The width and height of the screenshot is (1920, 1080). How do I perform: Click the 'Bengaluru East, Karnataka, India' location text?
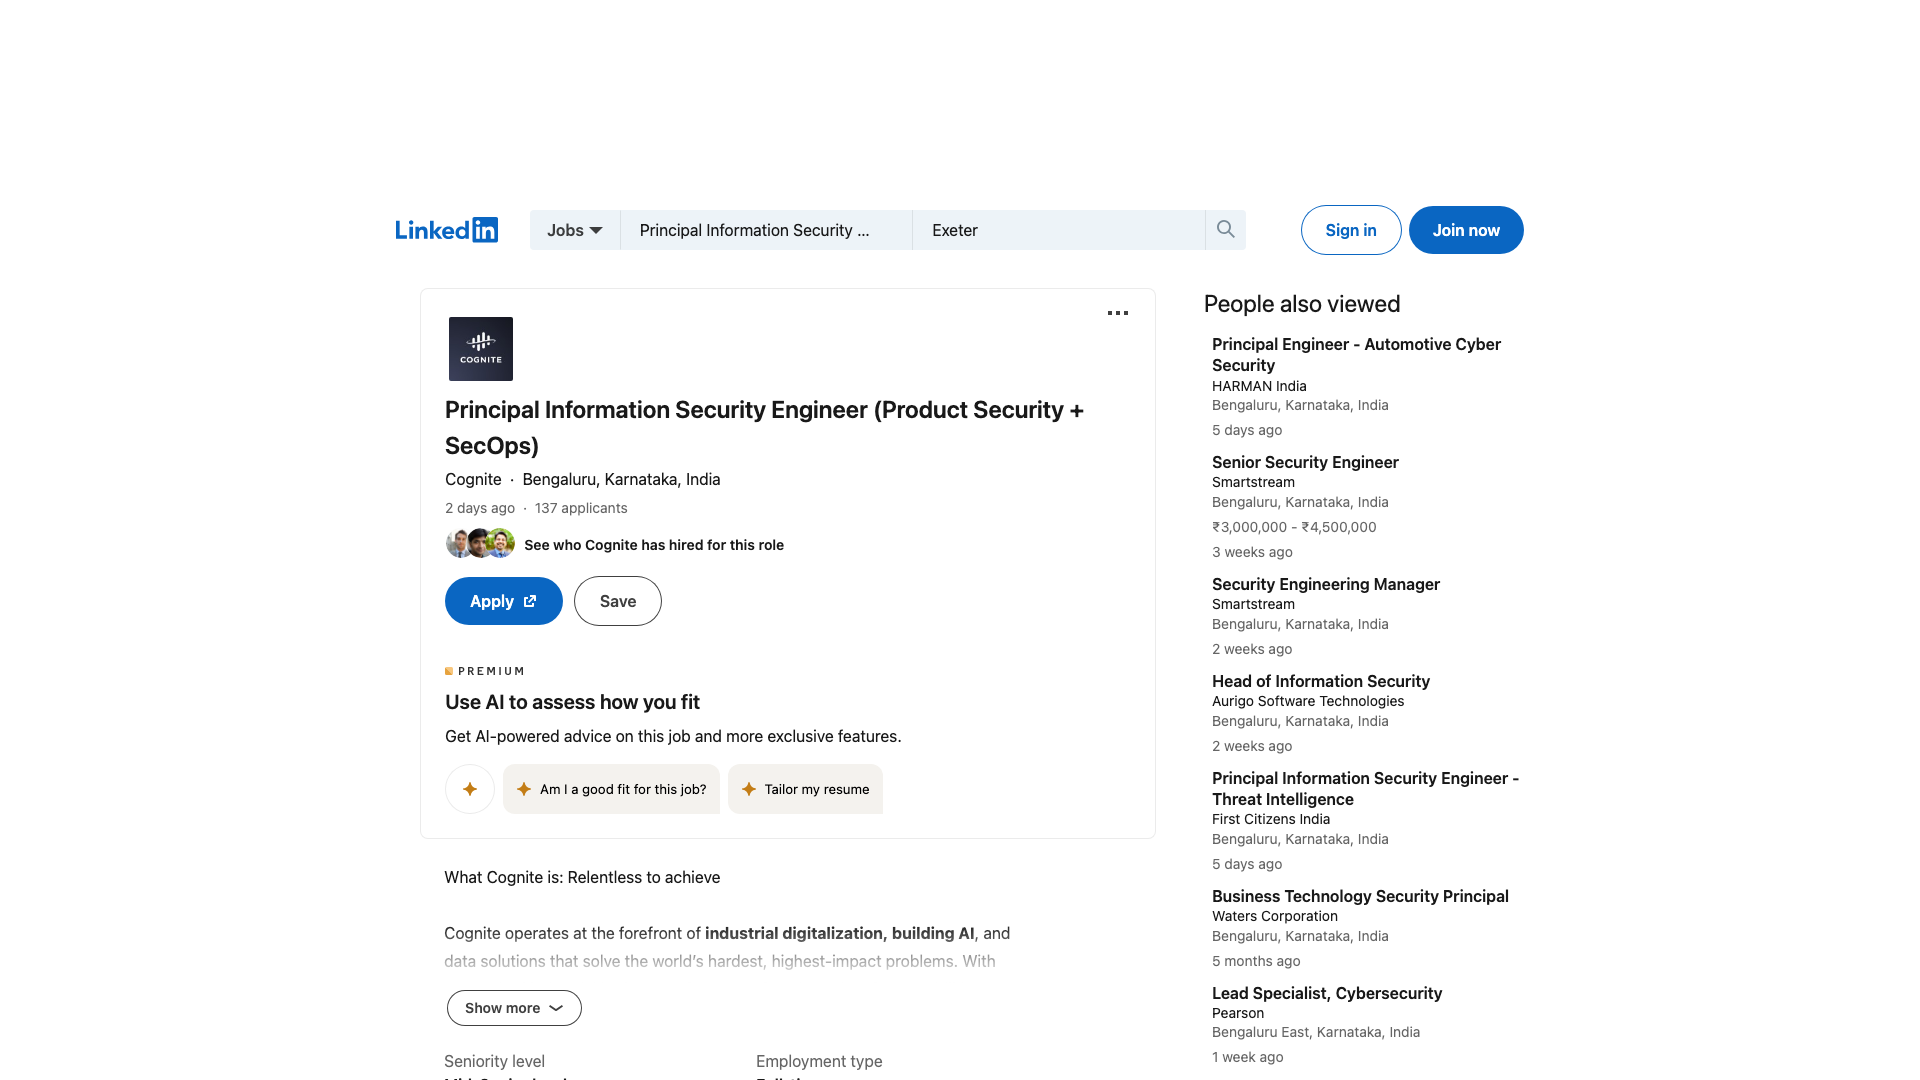[x=1316, y=1032]
